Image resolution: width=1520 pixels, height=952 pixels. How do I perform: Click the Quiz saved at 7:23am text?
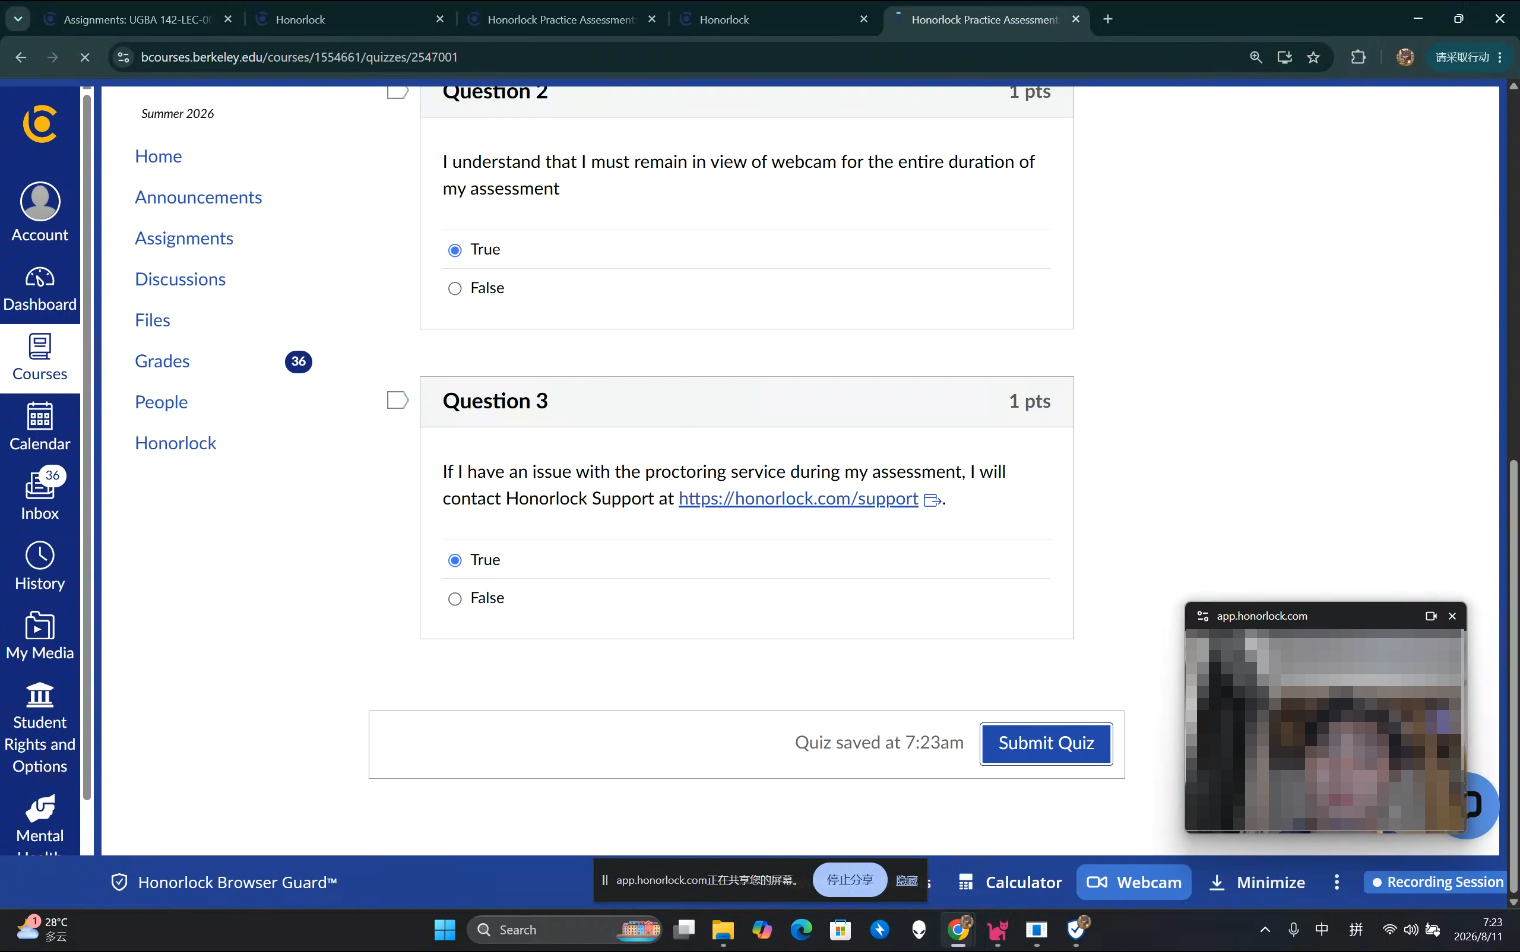point(879,743)
